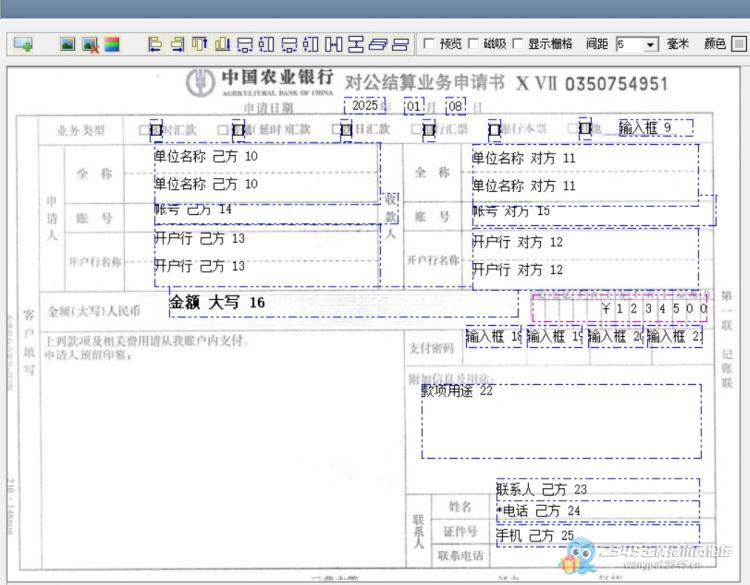Screen dimensions: 750x585
Task: Select the checkbox field before 日汇款
Action: tap(346, 130)
